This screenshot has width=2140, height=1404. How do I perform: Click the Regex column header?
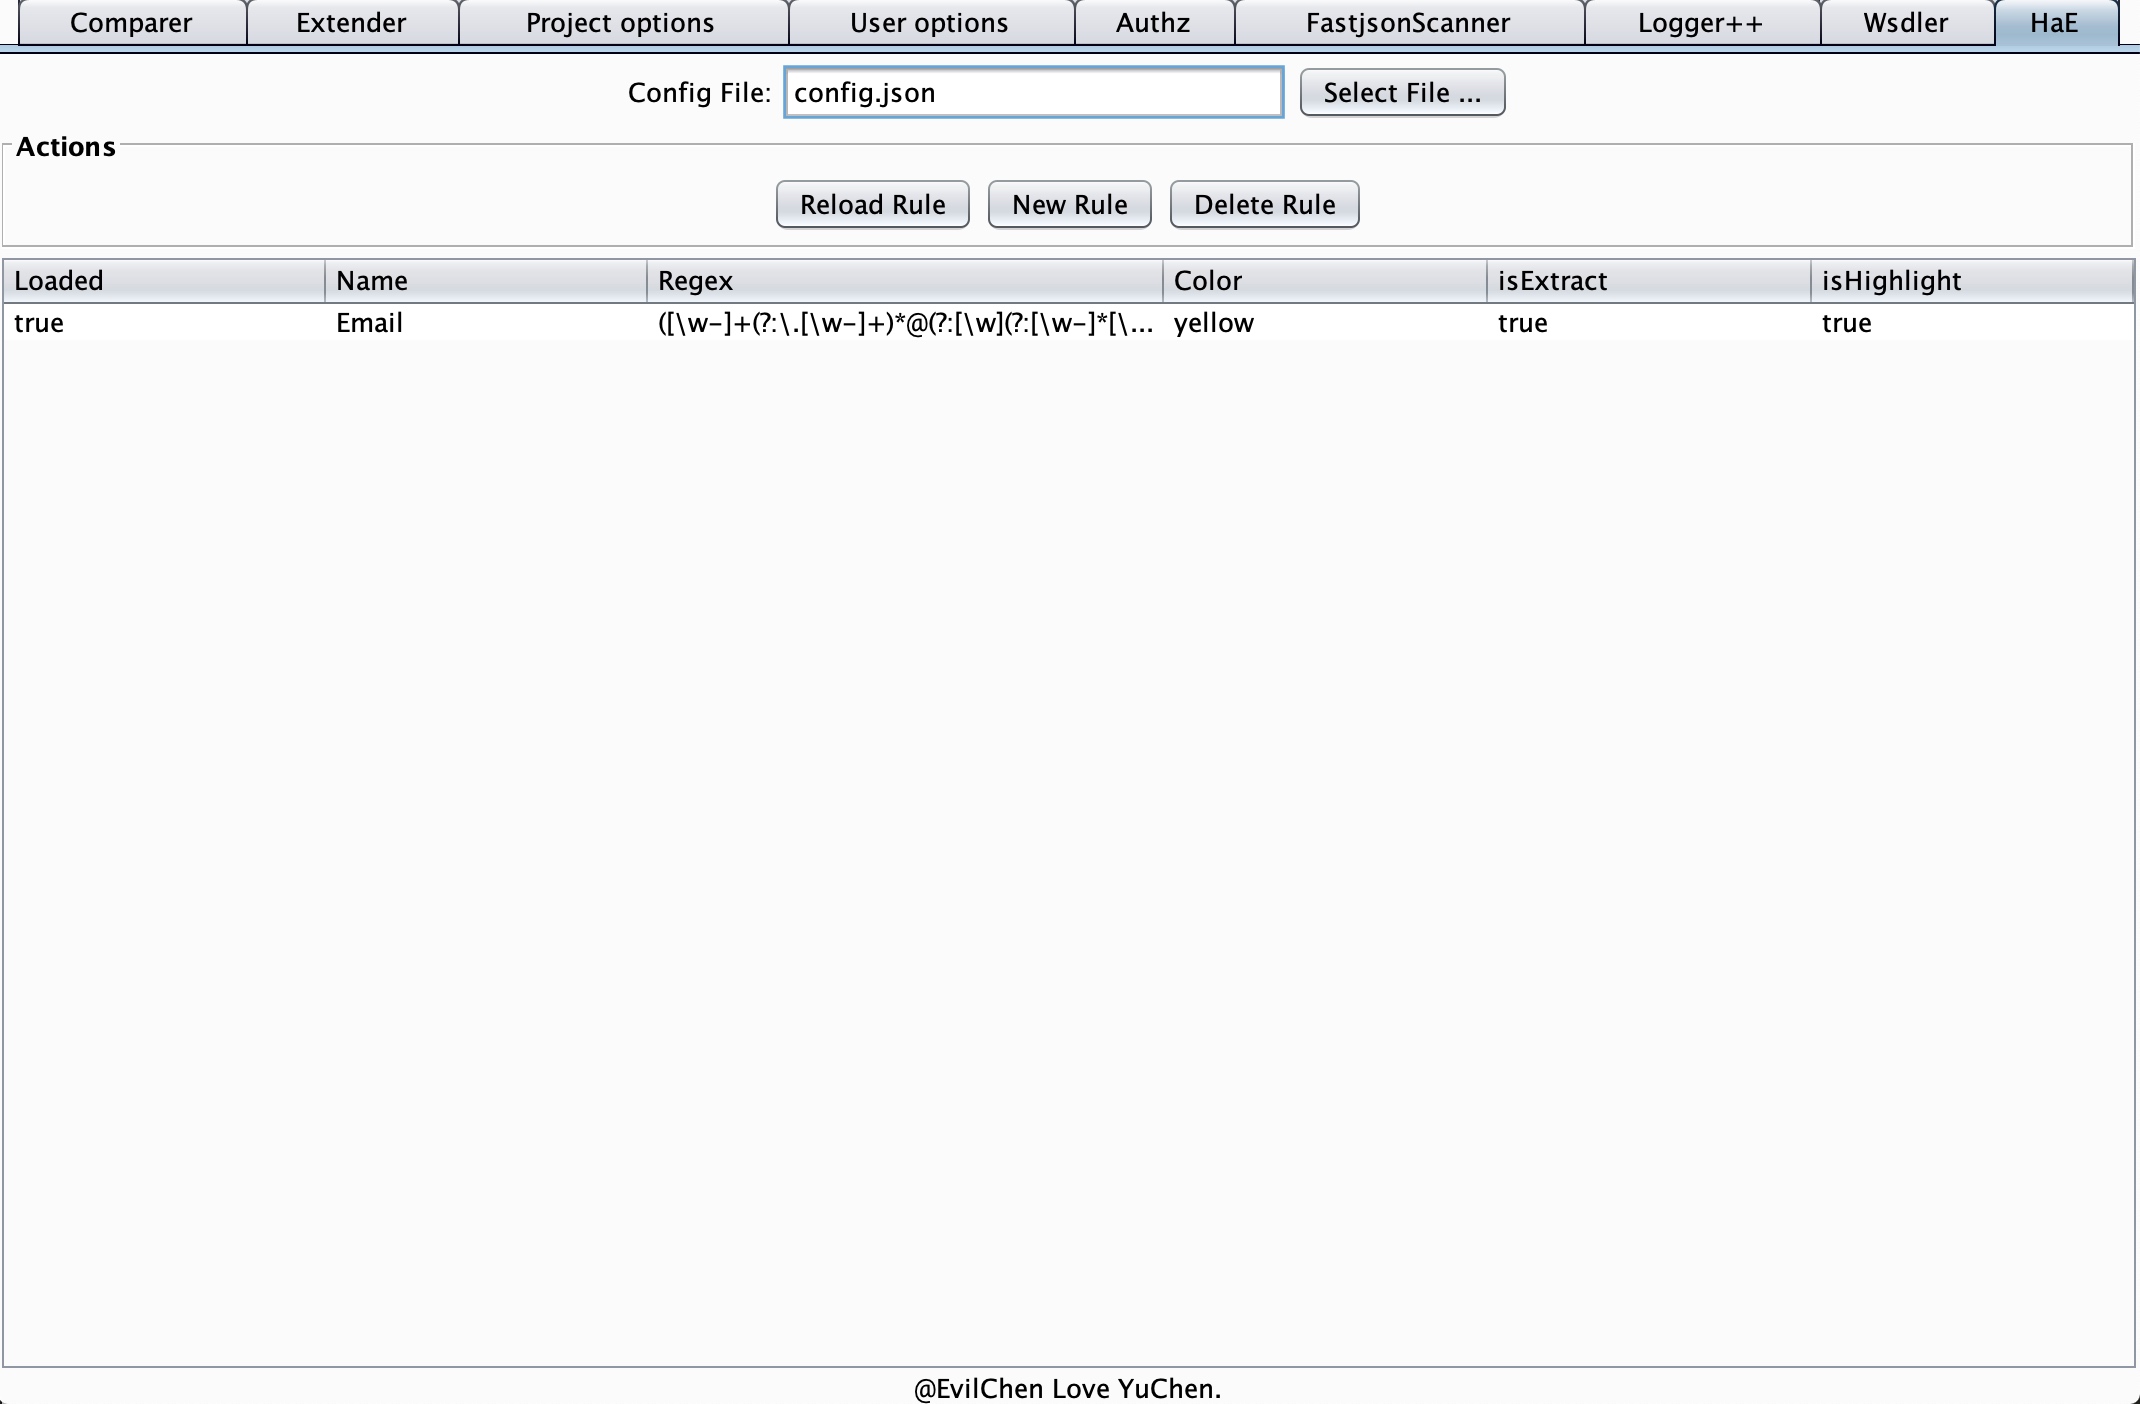pyautogui.click(x=903, y=281)
